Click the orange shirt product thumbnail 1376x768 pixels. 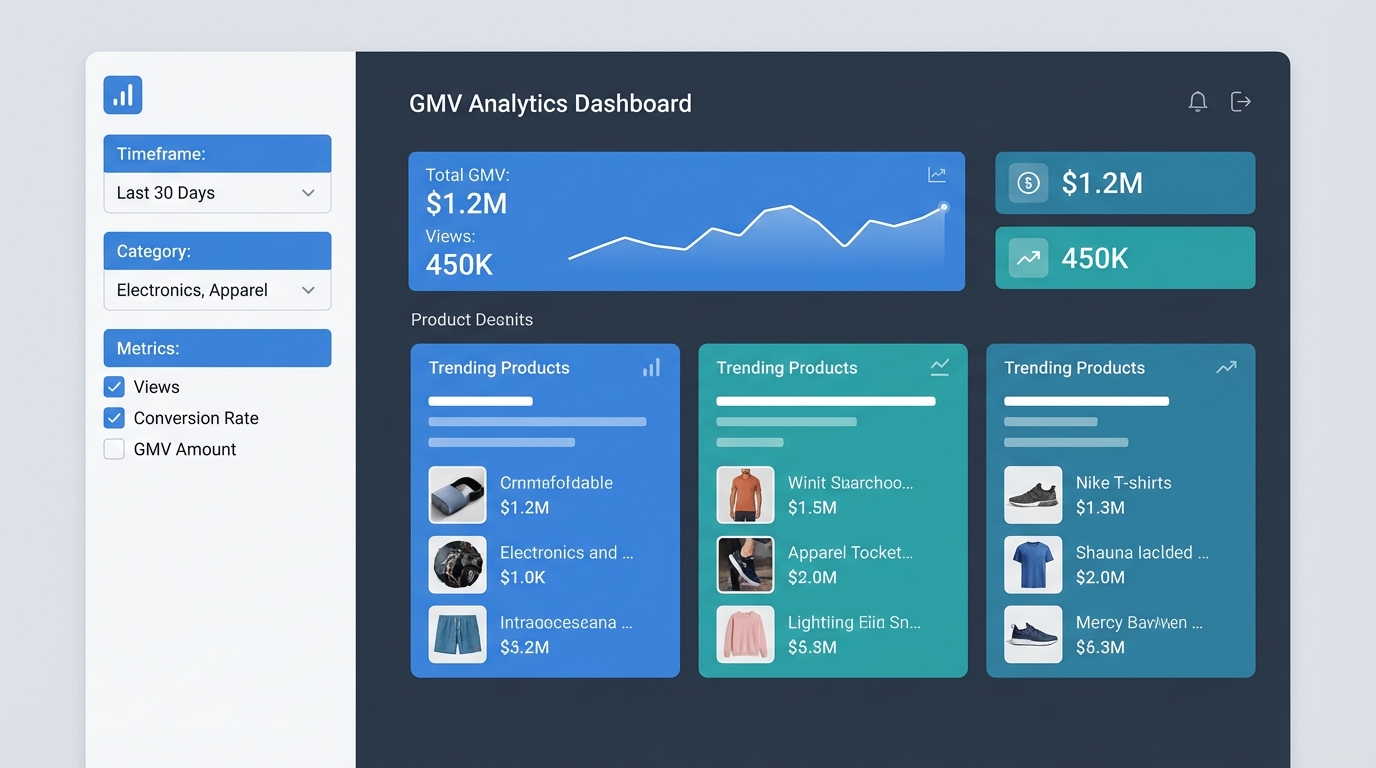(x=745, y=494)
